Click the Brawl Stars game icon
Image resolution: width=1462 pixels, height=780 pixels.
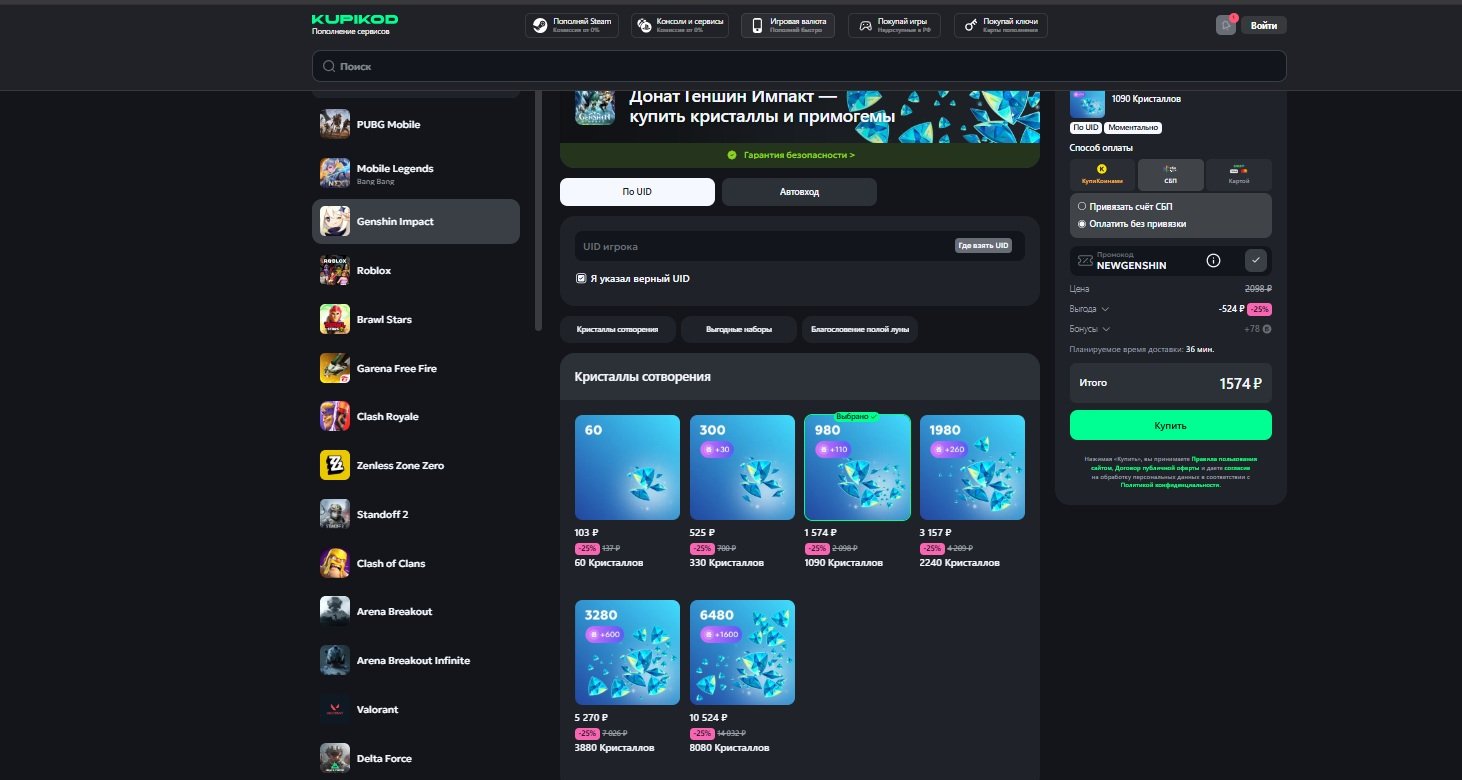[x=335, y=319]
